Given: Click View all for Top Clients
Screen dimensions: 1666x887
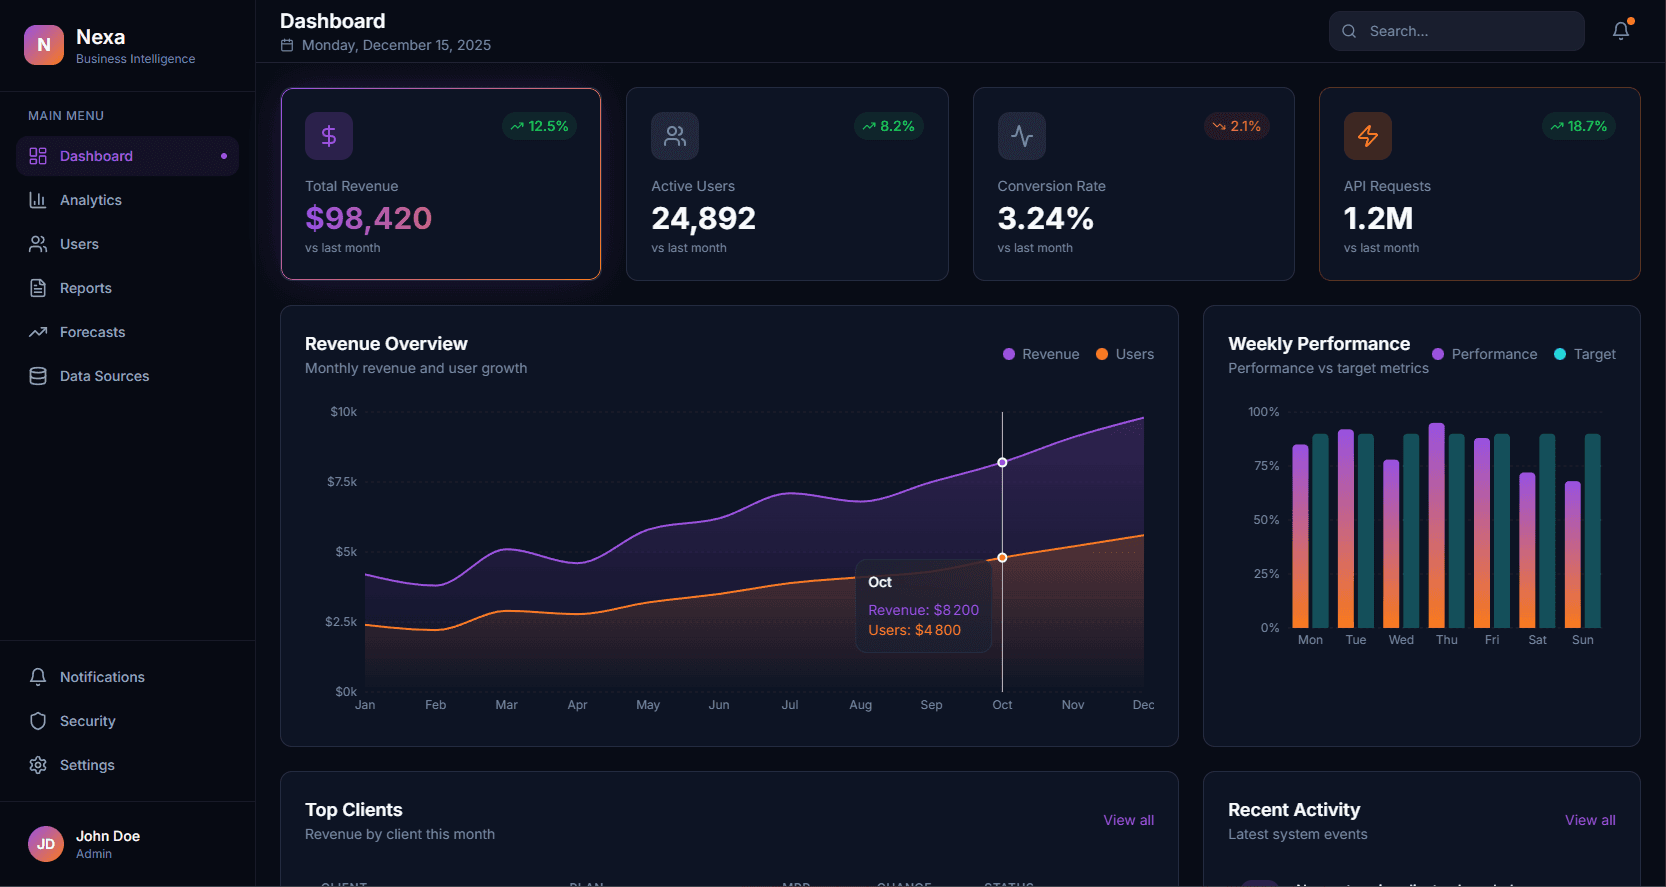Looking at the screenshot, I should coord(1128,820).
